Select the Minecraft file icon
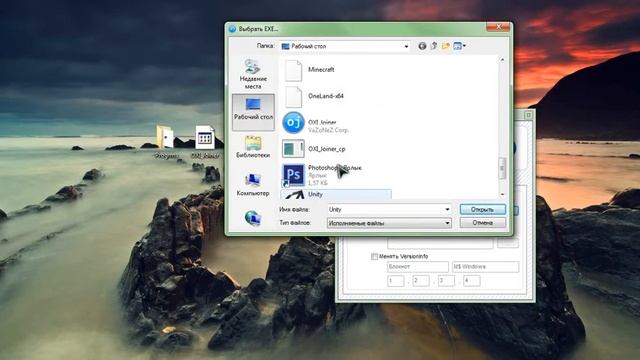The height and width of the screenshot is (360, 640). (293, 70)
